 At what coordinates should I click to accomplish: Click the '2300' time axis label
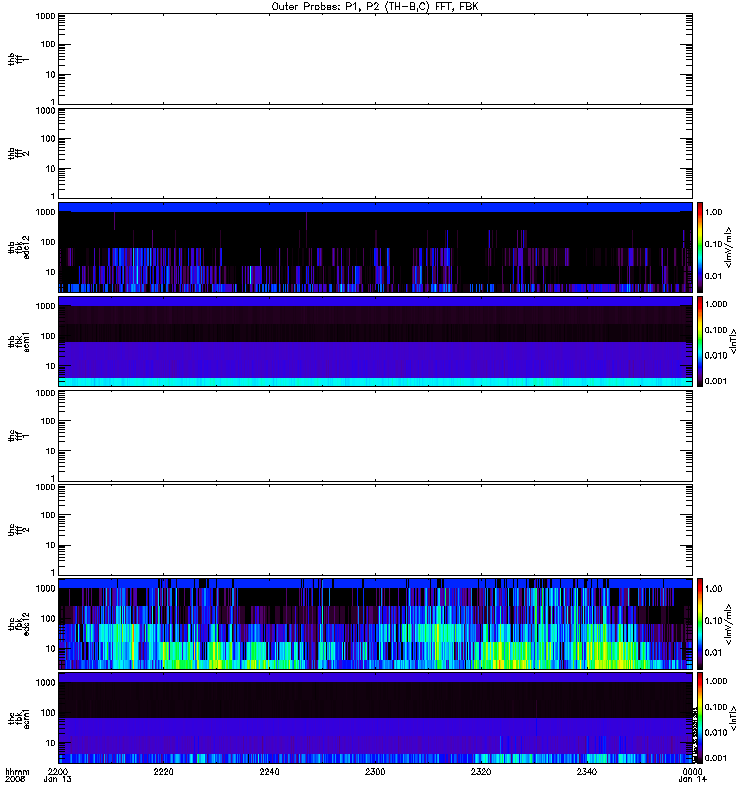[375, 771]
